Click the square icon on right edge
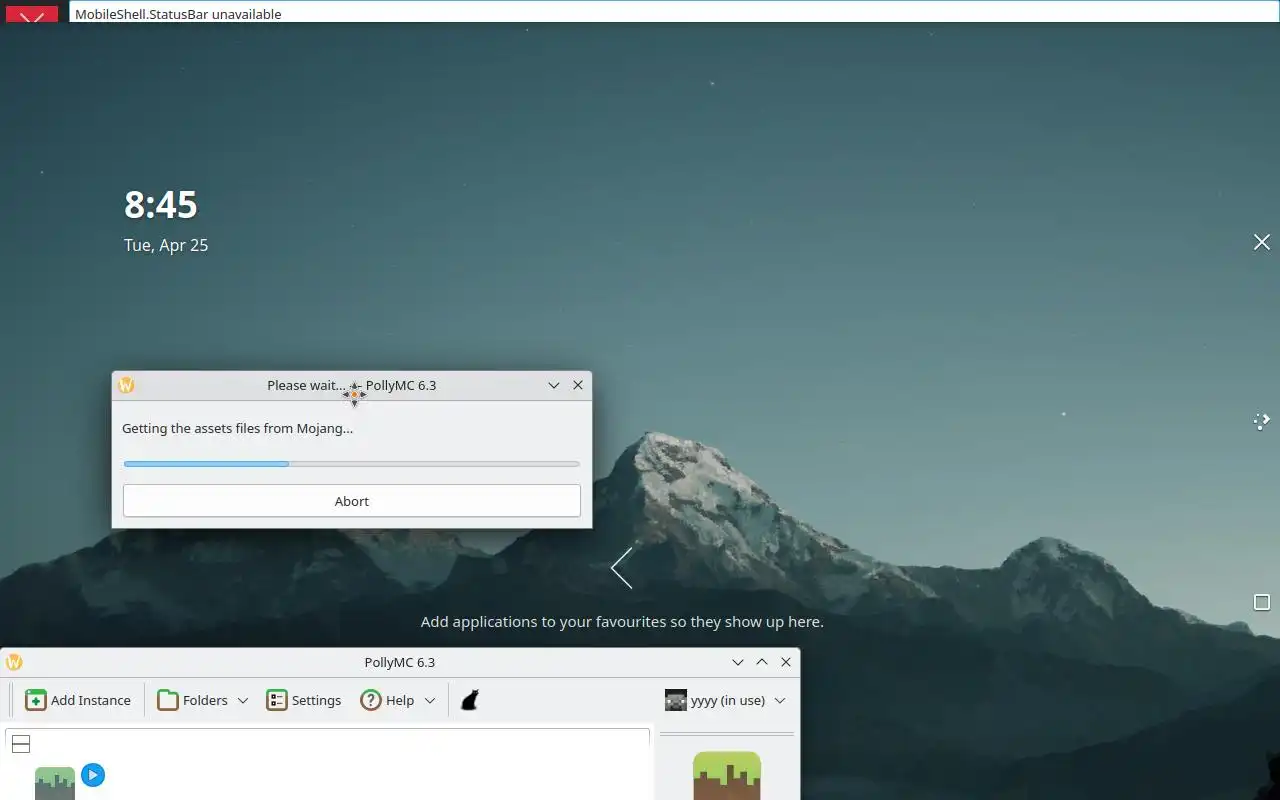The height and width of the screenshot is (800, 1280). pyautogui.click(x=1262, y=602)
